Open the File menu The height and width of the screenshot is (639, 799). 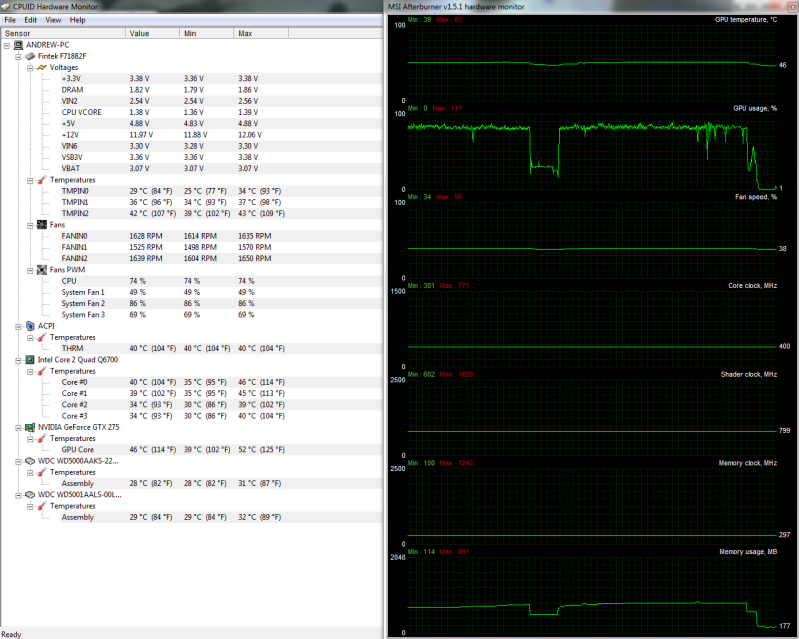tap(10, 20)
